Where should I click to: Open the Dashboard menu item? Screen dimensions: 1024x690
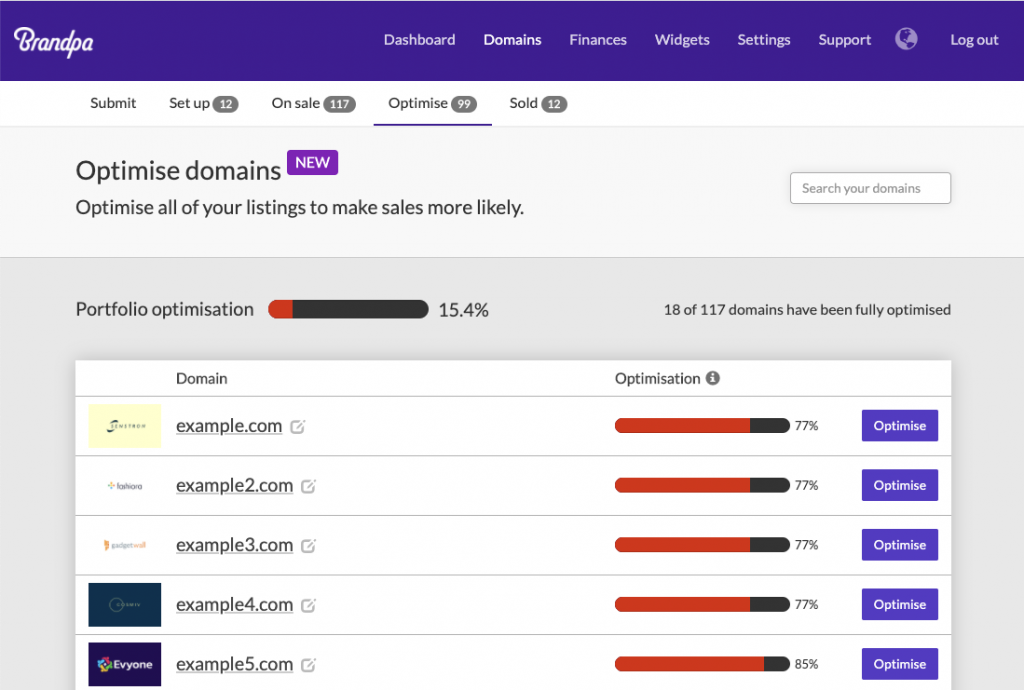pos(419,40)
